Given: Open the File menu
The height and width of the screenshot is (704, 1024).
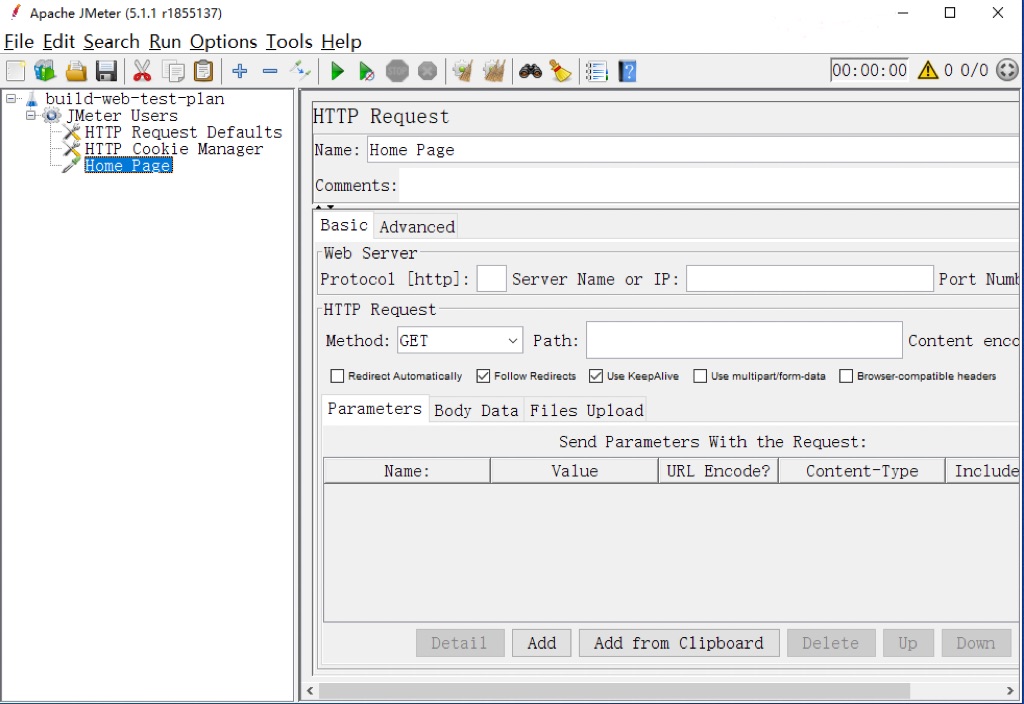Looking at the screenshot, I should click(x=19, y=42).
